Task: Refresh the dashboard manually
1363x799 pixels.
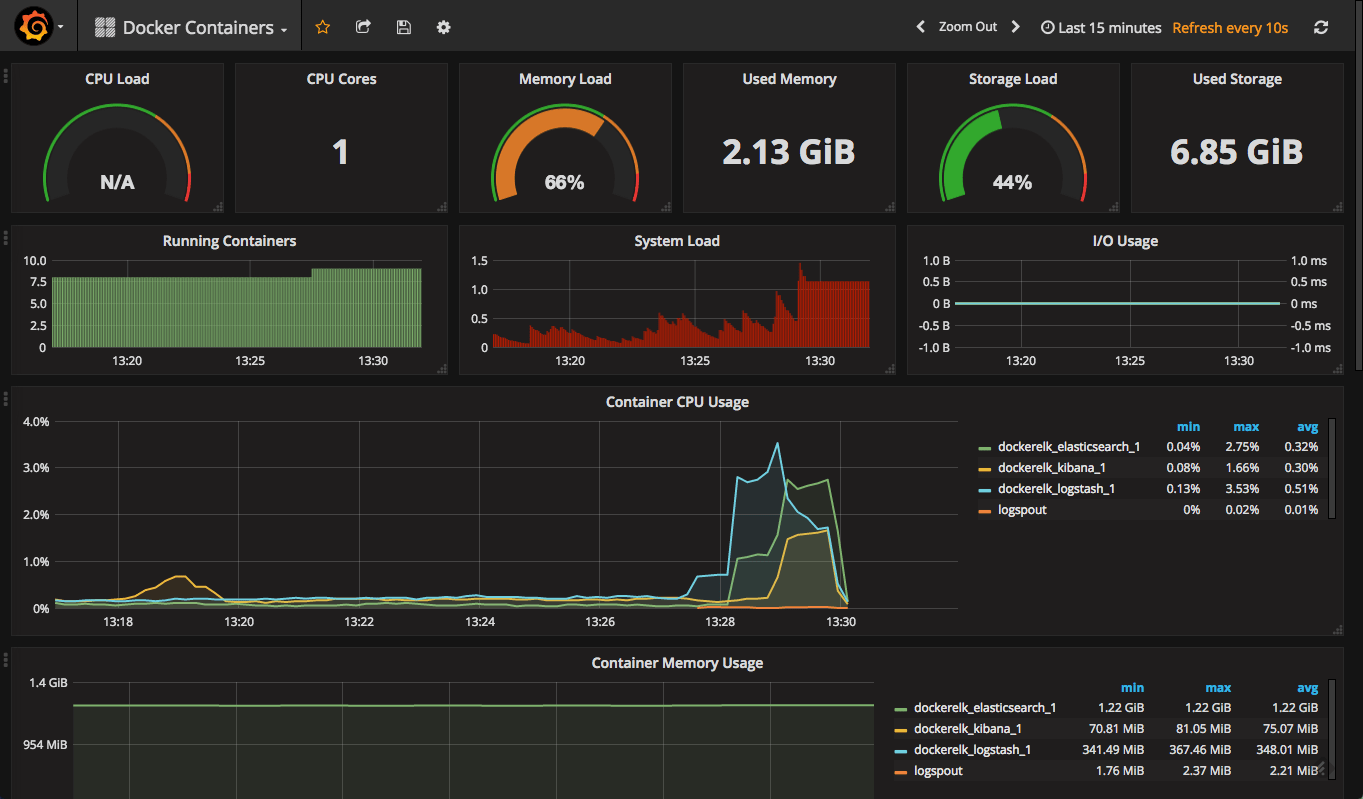Action: 1320,27
